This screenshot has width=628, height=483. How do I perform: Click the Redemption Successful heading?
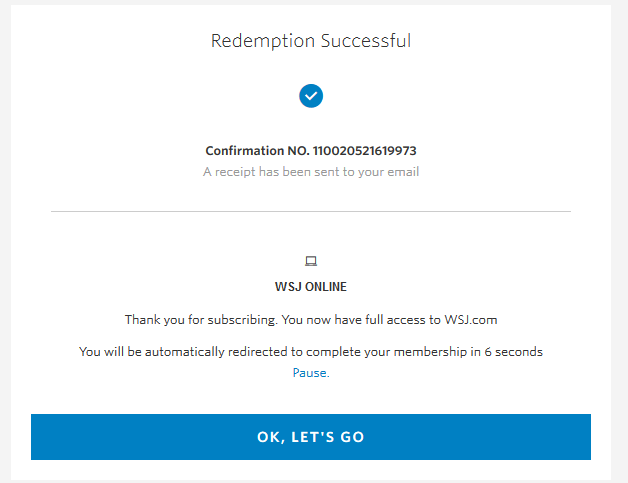tap(311, 41)
